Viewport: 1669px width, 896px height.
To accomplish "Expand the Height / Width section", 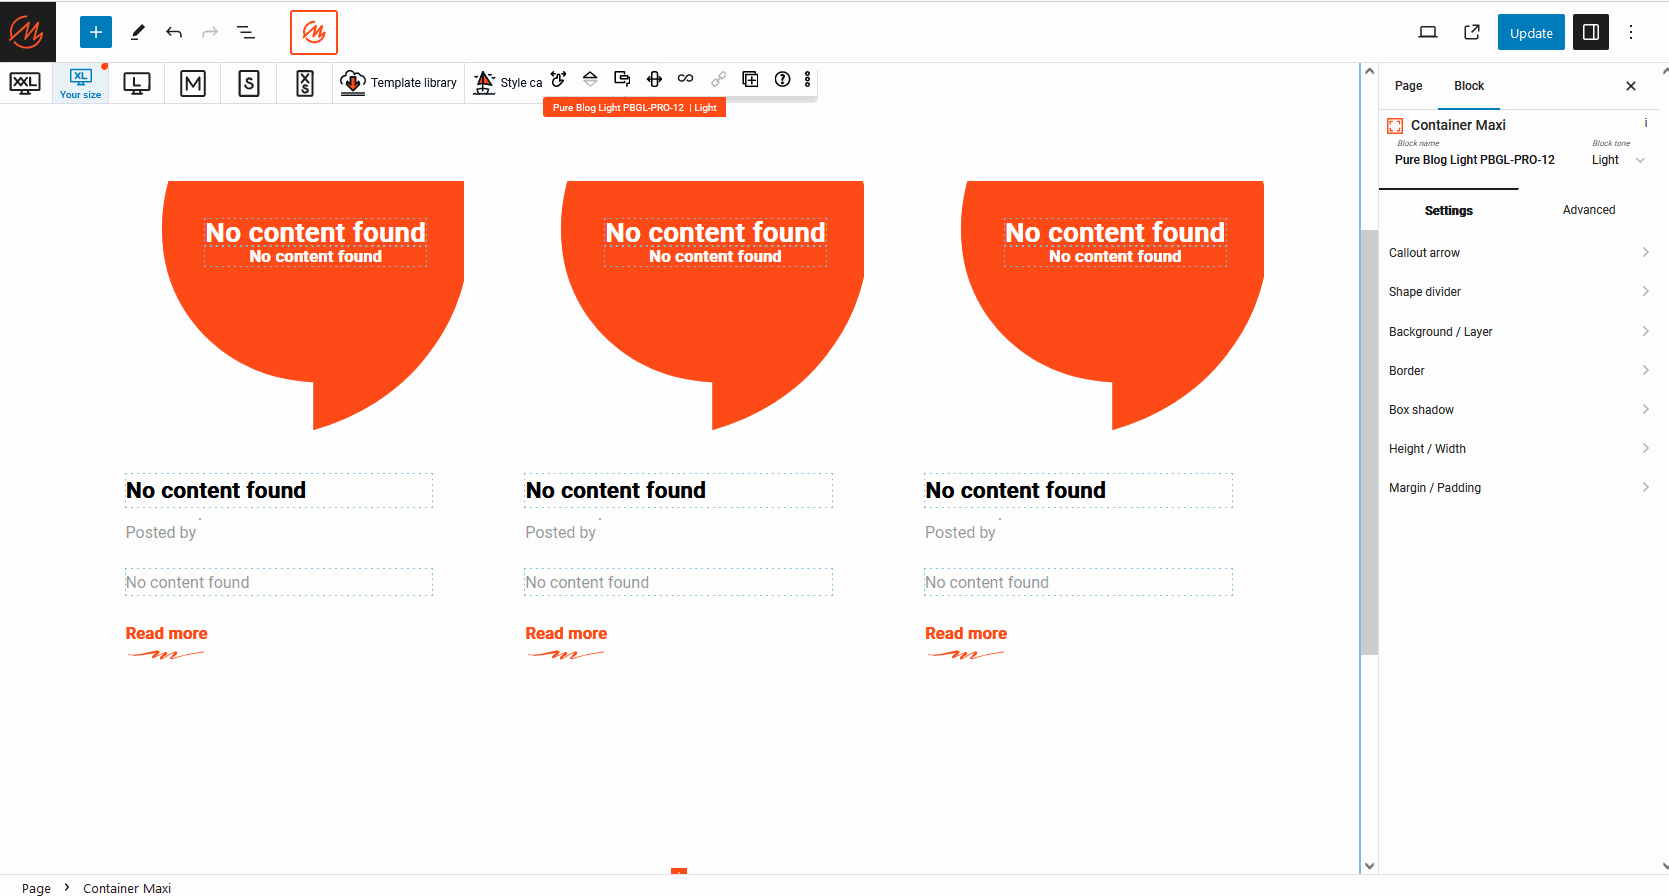I will pos(1519,449).
